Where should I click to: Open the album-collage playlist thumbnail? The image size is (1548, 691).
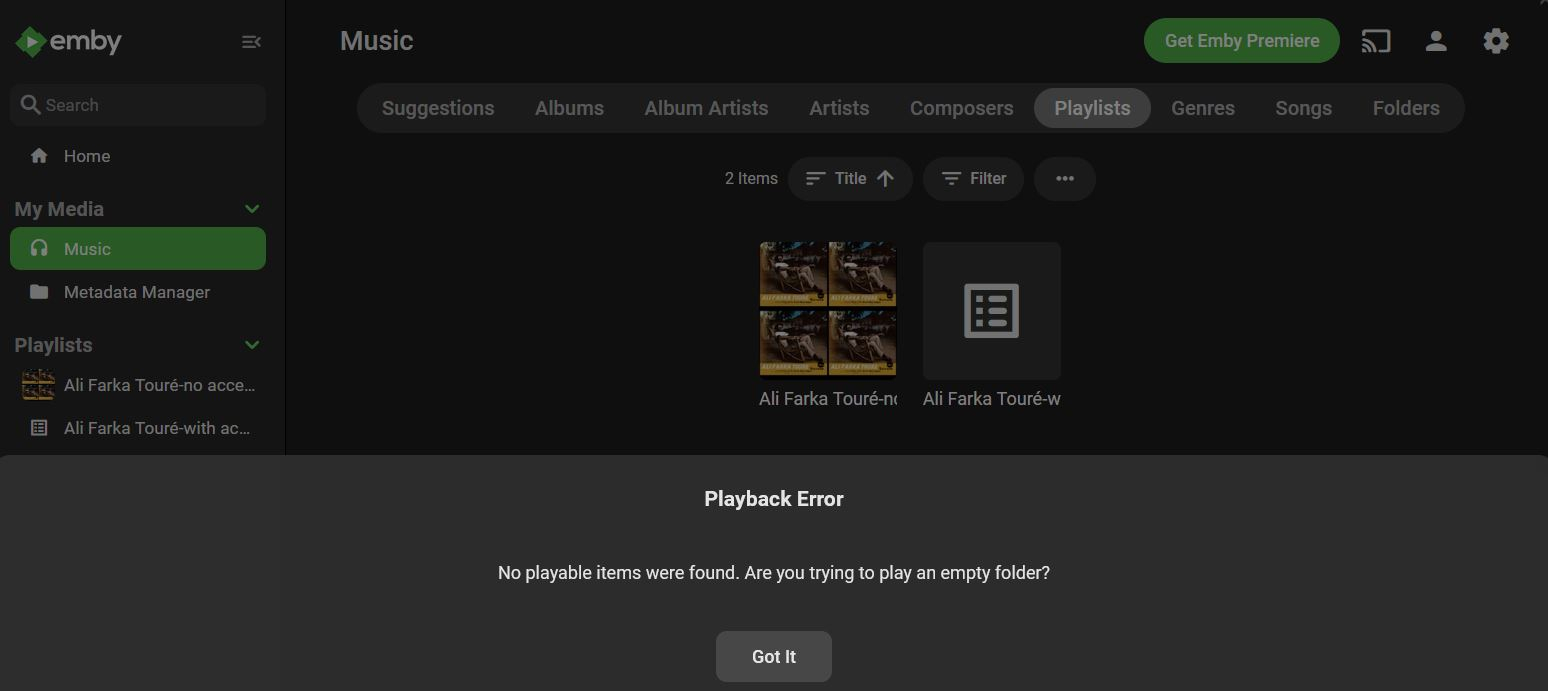point(828,311)
